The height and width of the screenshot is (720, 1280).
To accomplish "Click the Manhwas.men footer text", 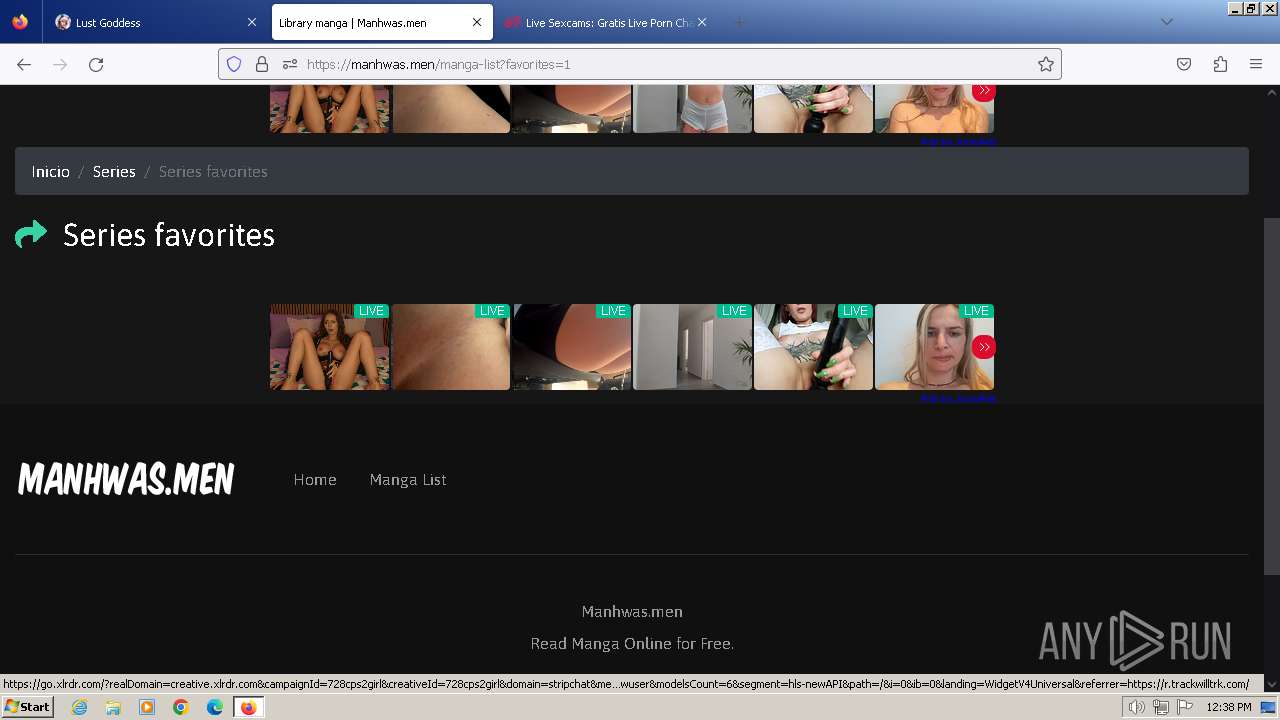I will [x=632, y=612].
